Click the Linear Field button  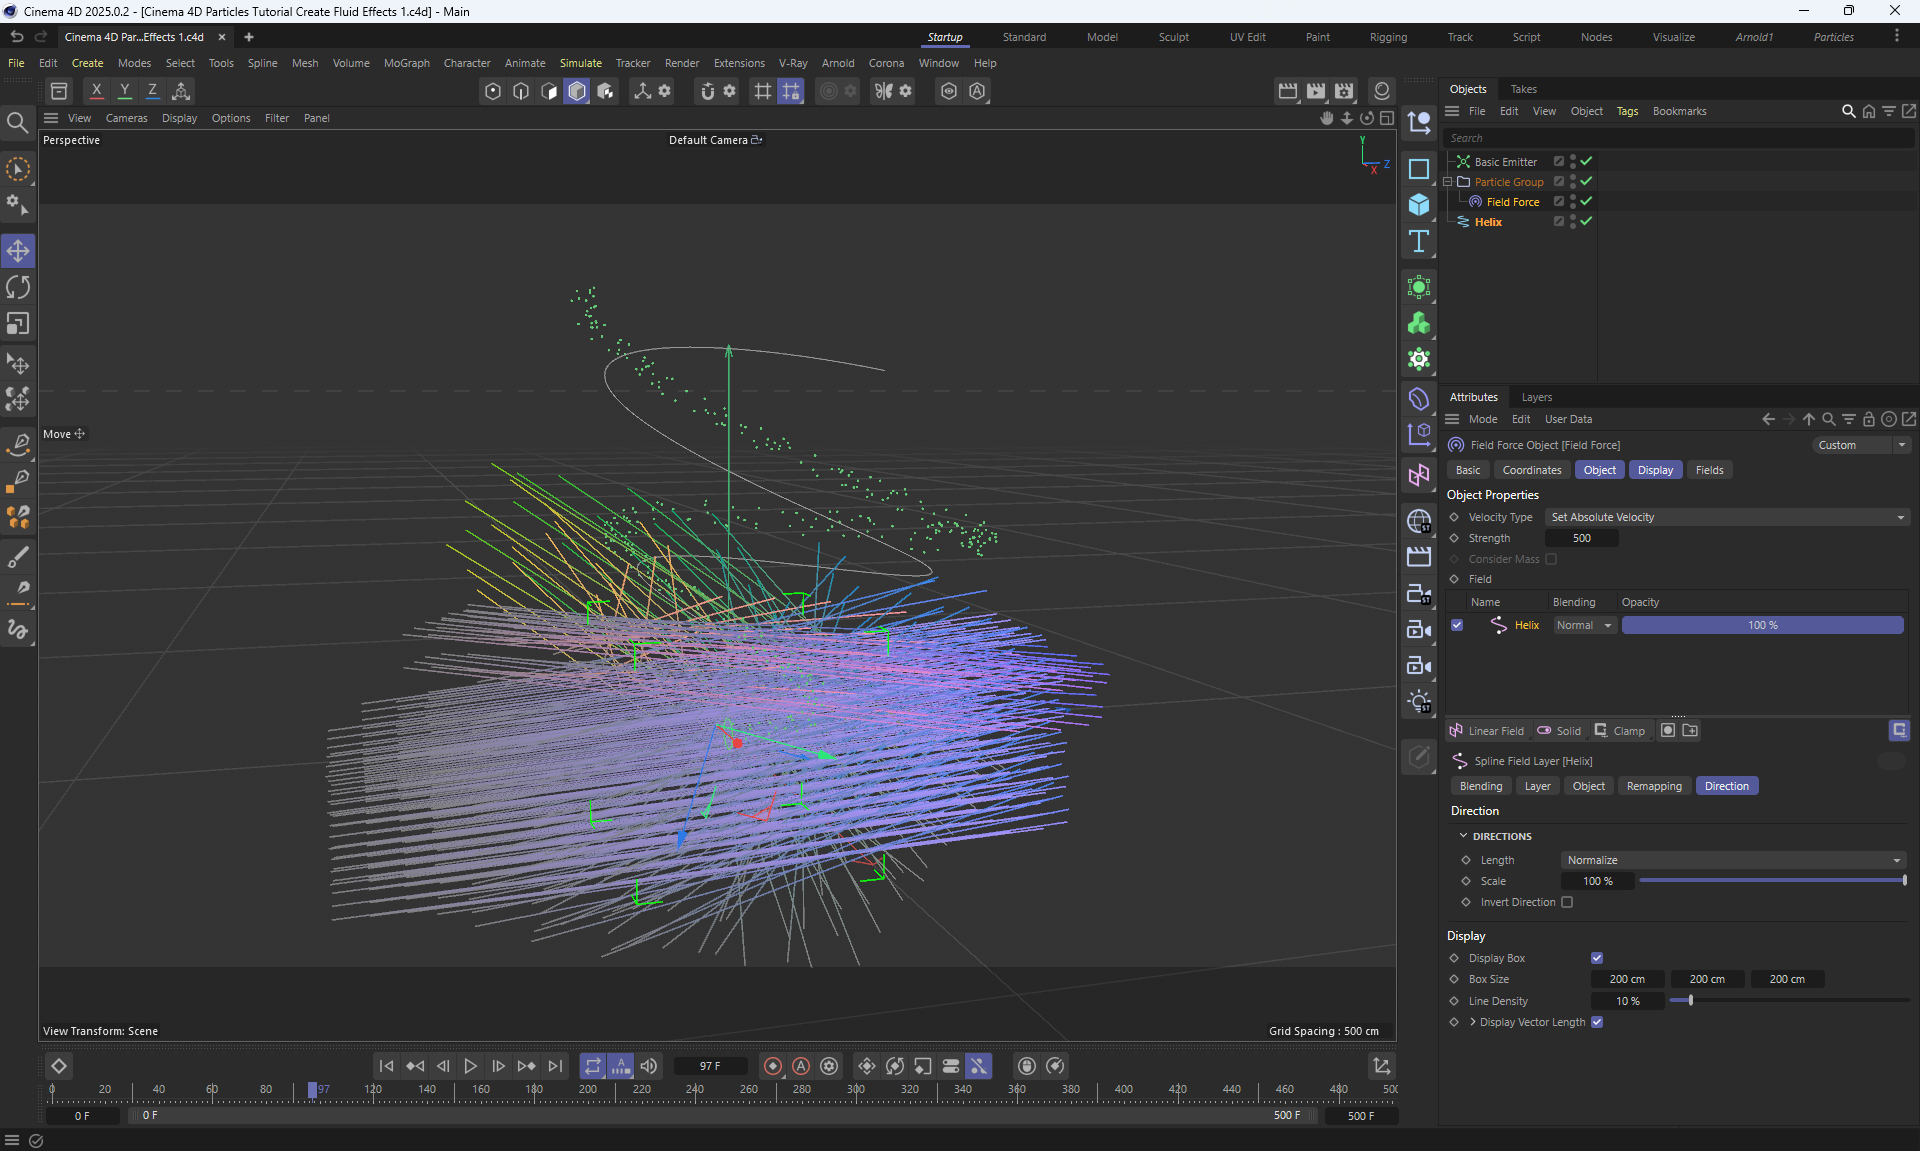point(1487,731)
